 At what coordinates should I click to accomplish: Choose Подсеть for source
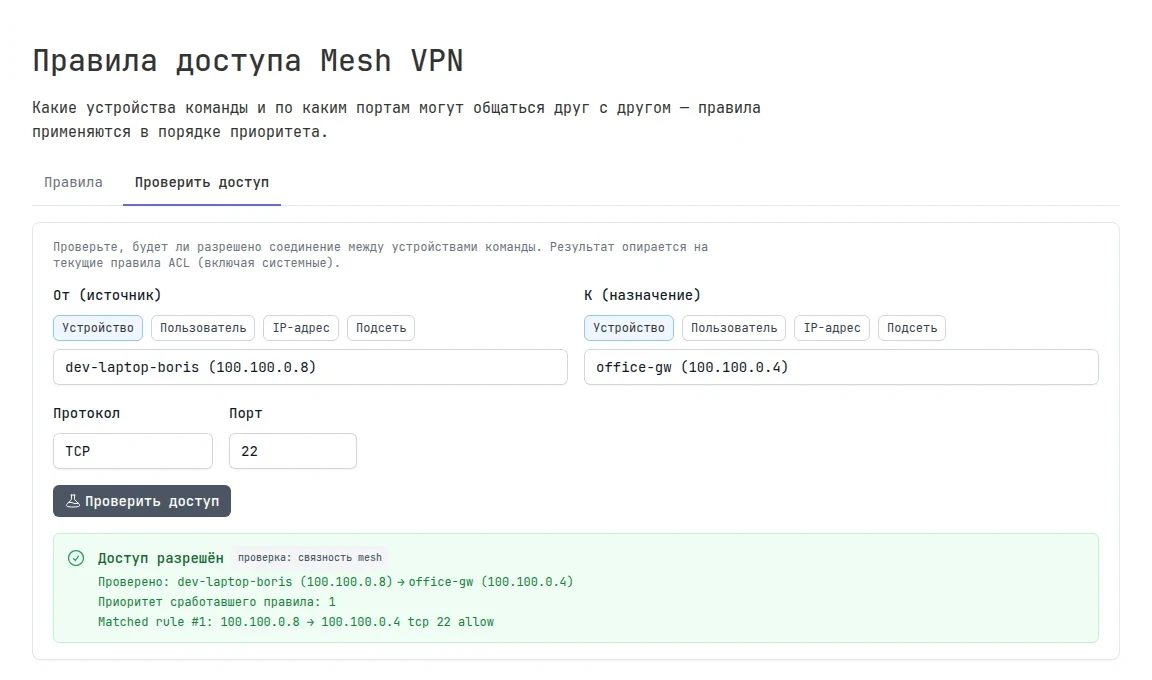[x=381, y=328]
